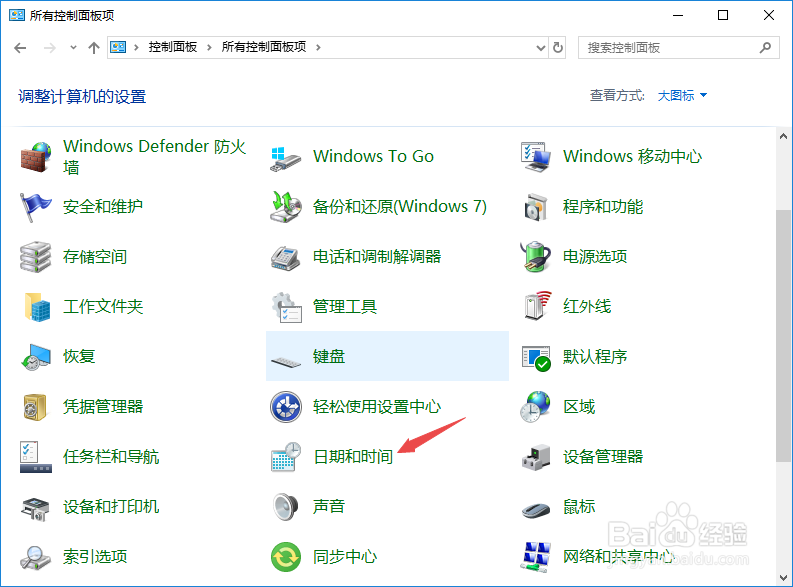Open the Windows Defender firewall brick wall icon
This screenshot has width=793, height=587.
coord(36,157)
